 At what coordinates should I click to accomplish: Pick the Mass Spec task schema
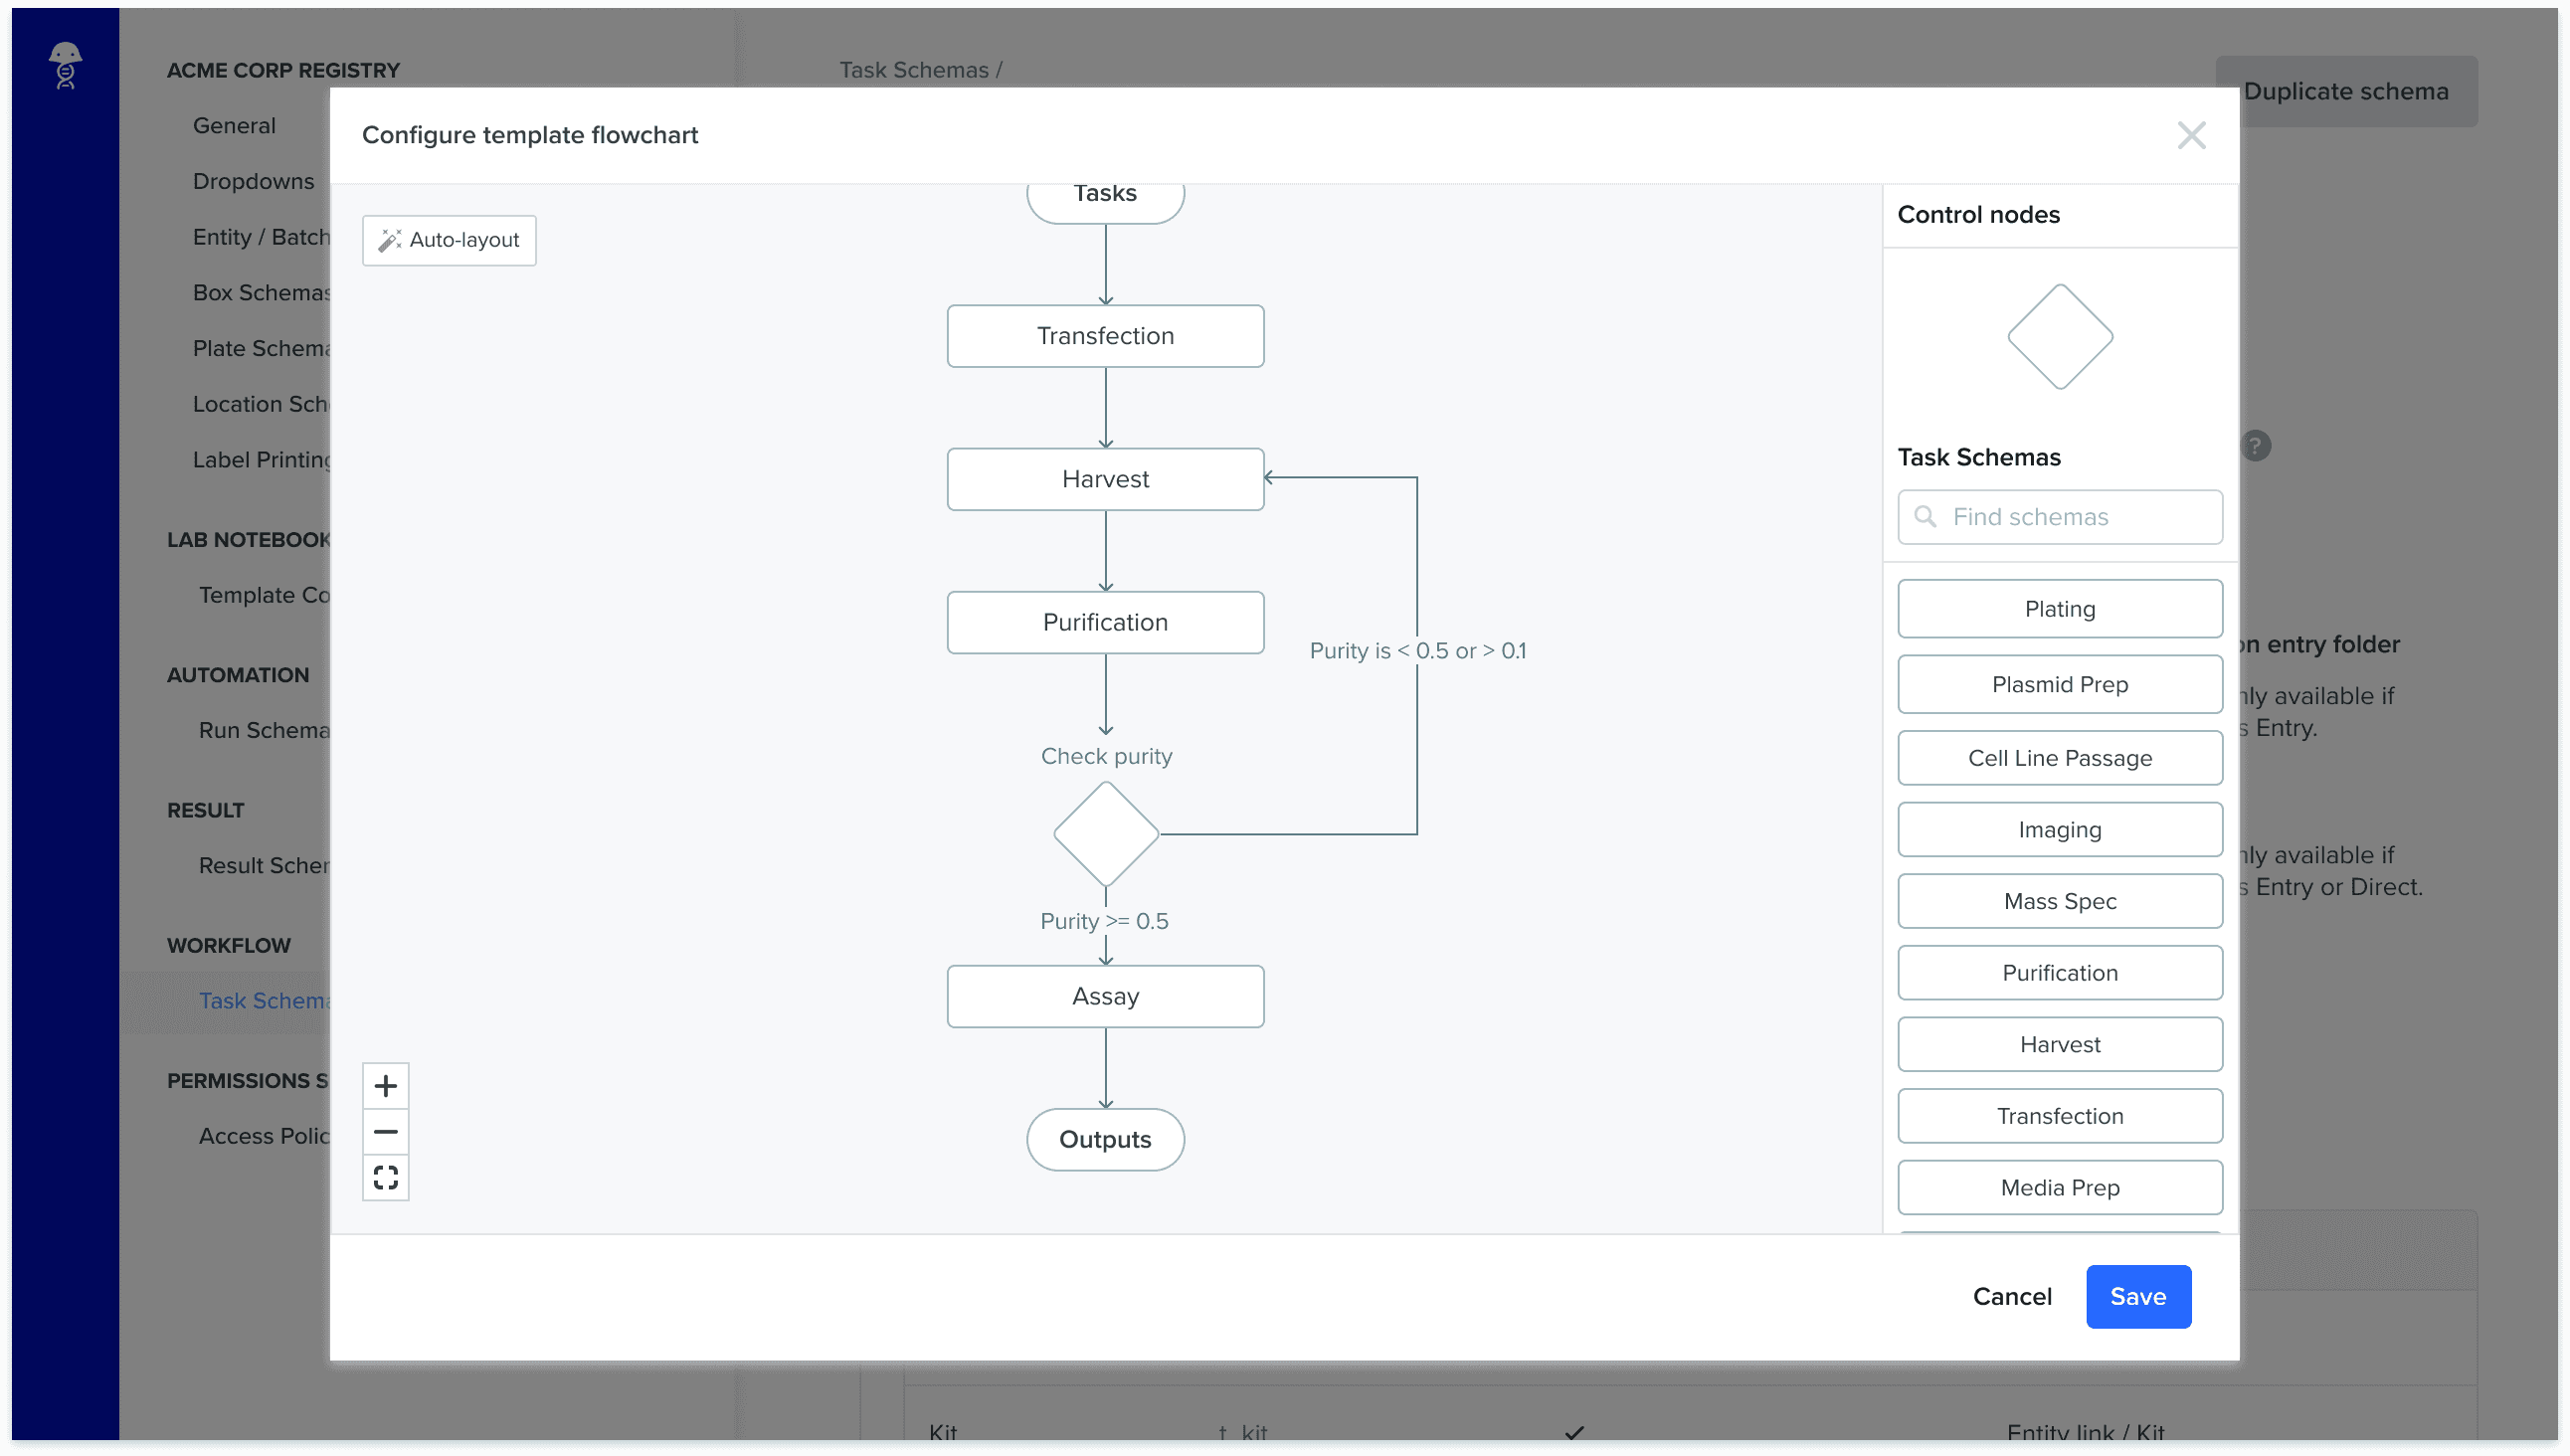(x=2060, y=901)
